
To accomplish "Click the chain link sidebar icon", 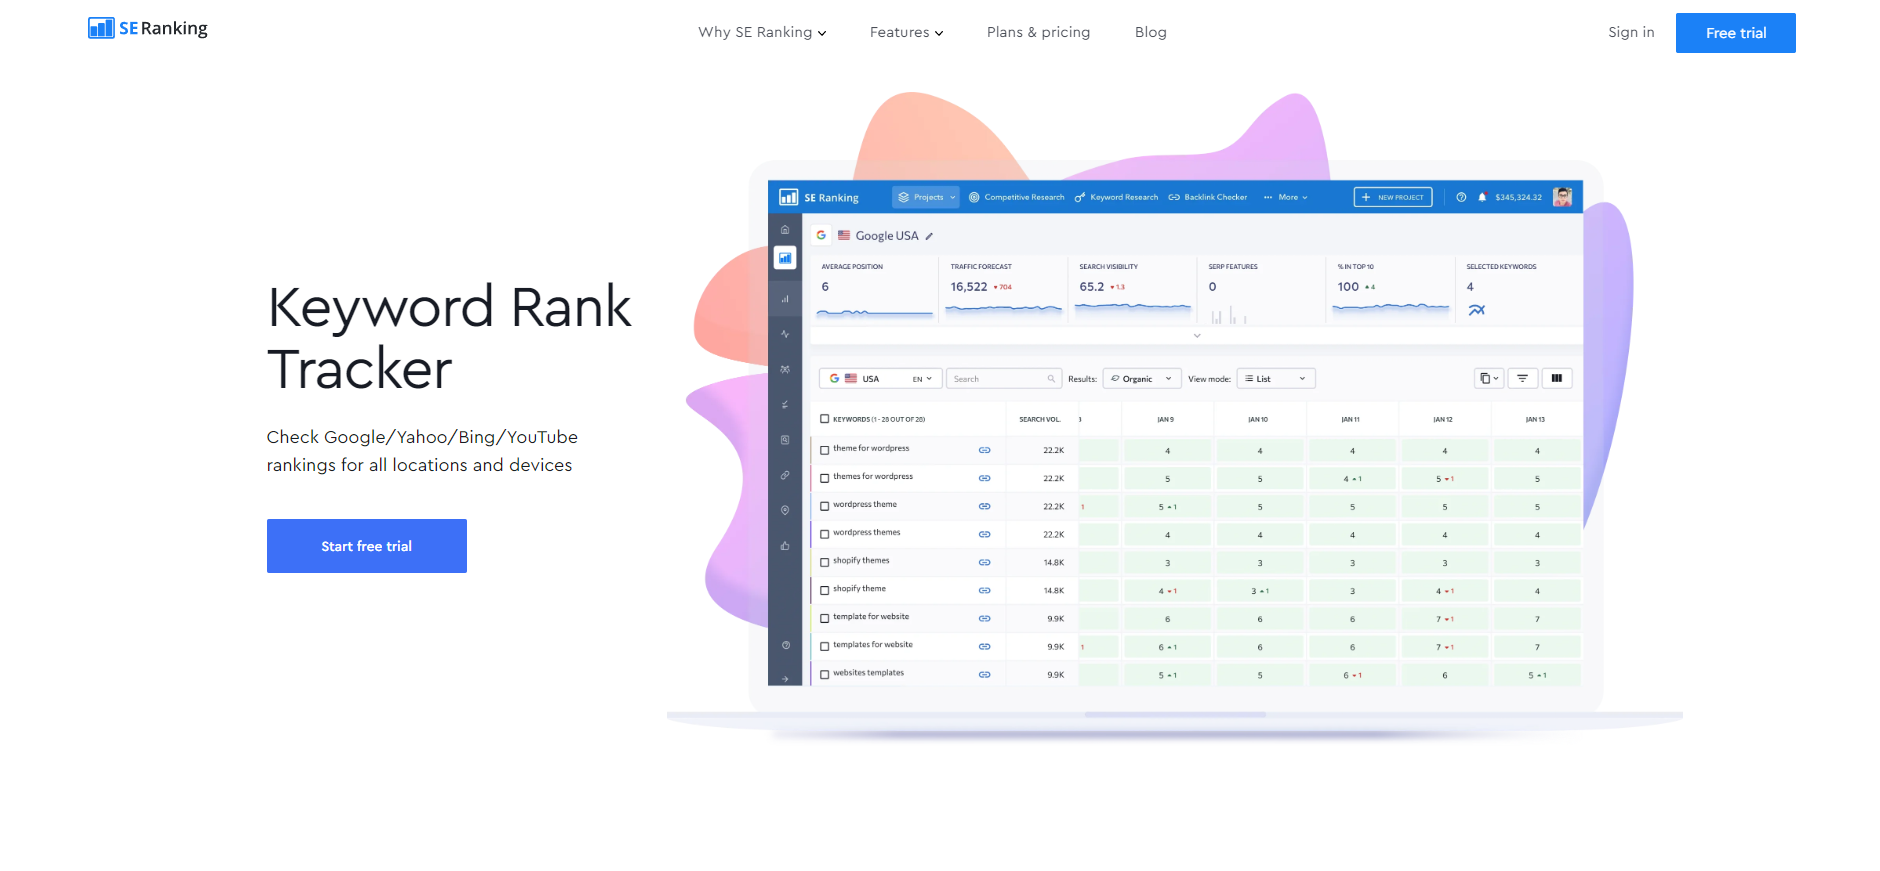I will [x=785, y=475].
